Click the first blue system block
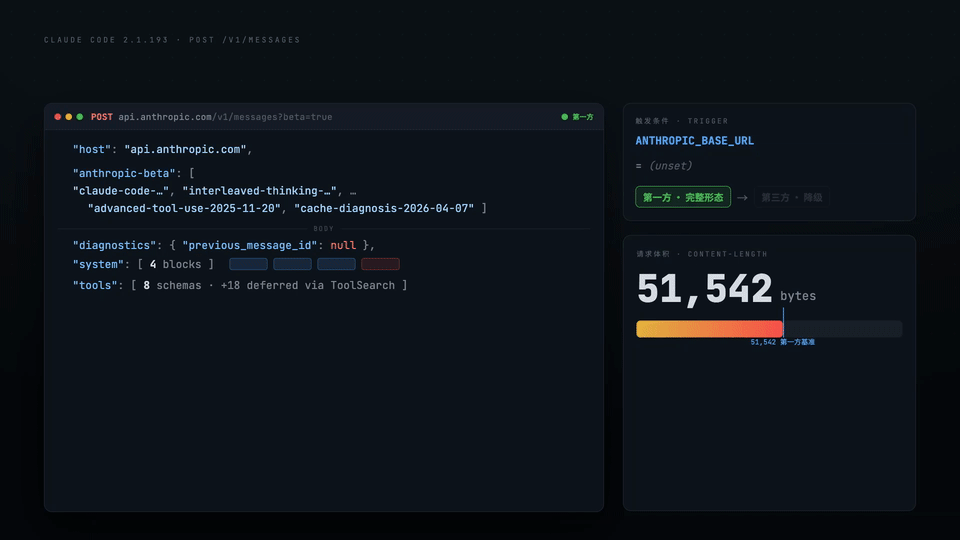Image resolution: width=960 pixels, height=540 pixels. tap(248, 264)
